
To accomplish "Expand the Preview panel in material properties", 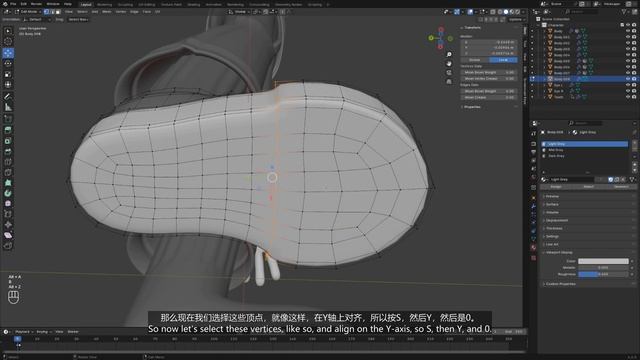I will click(x=552, y=196).
